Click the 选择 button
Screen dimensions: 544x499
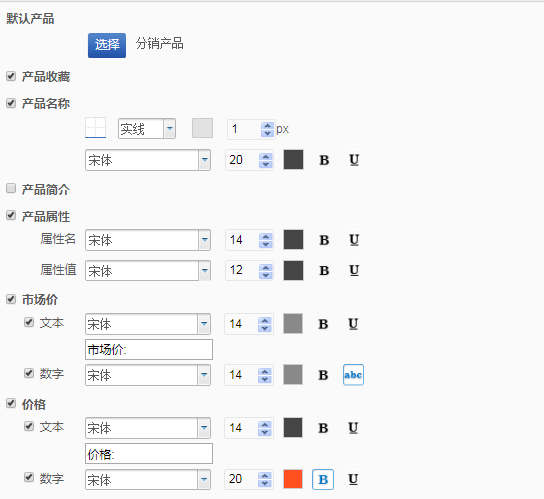(107, 45)
